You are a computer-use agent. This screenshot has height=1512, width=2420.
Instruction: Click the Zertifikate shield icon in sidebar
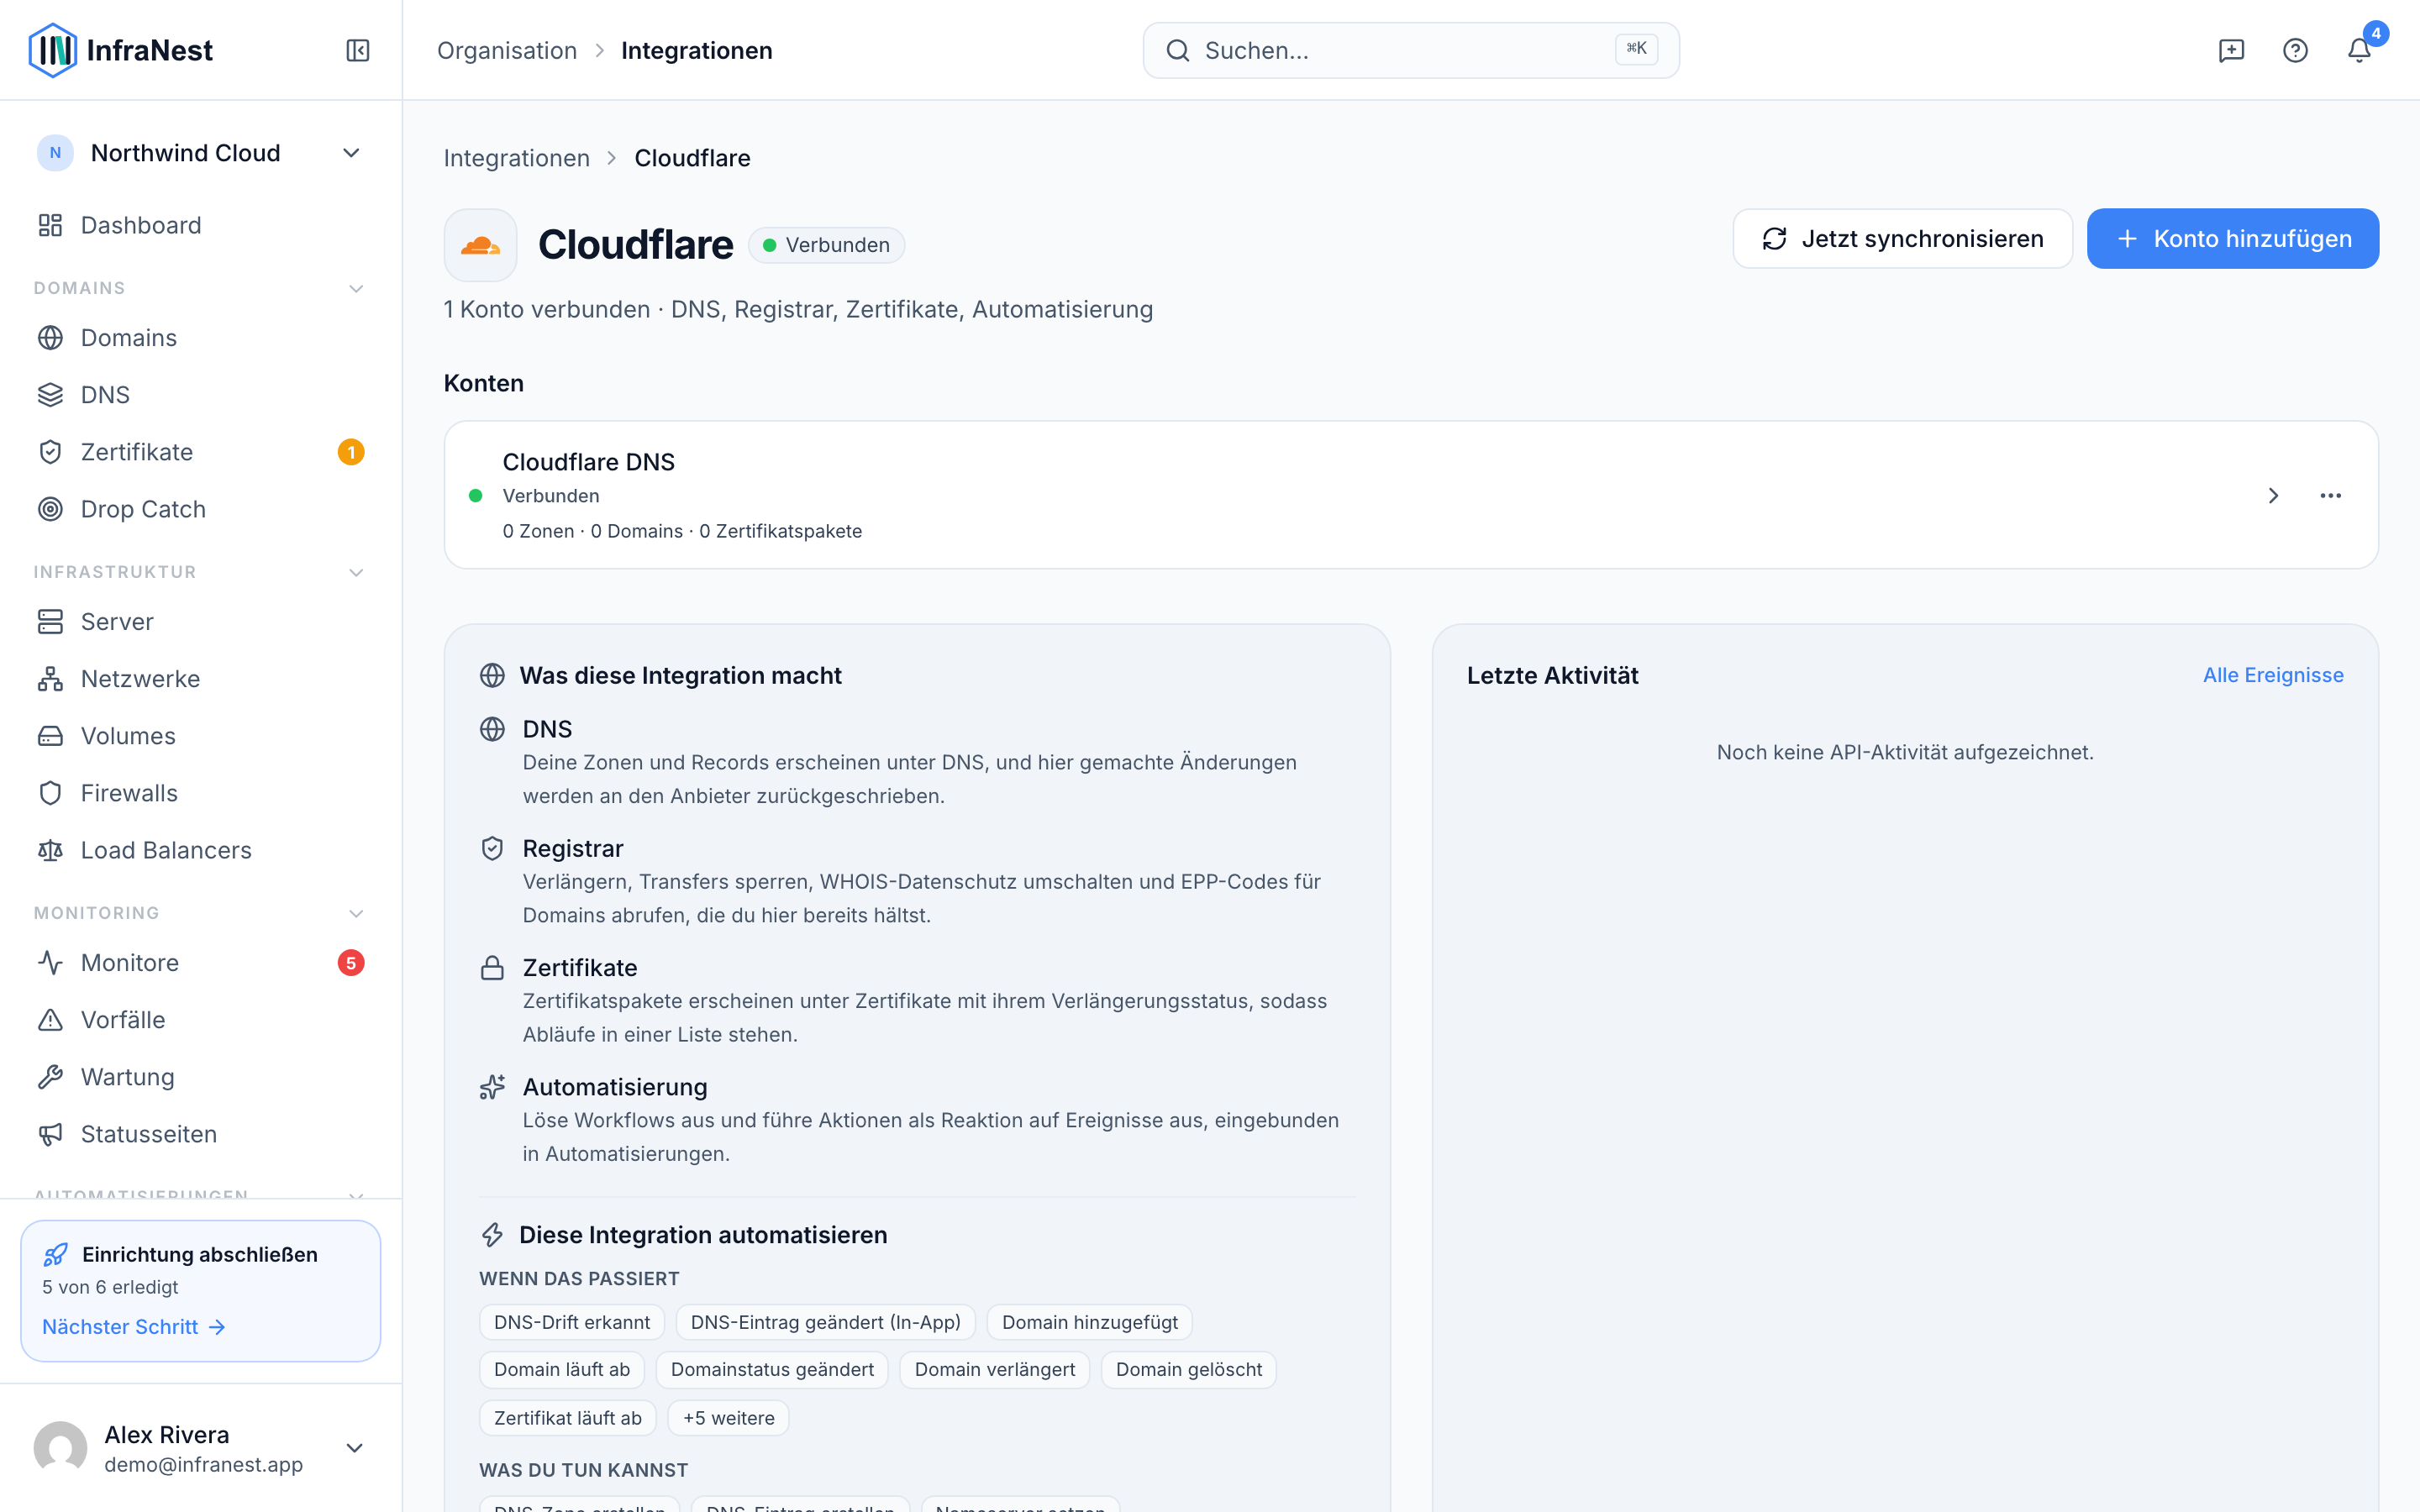point(50,452)
